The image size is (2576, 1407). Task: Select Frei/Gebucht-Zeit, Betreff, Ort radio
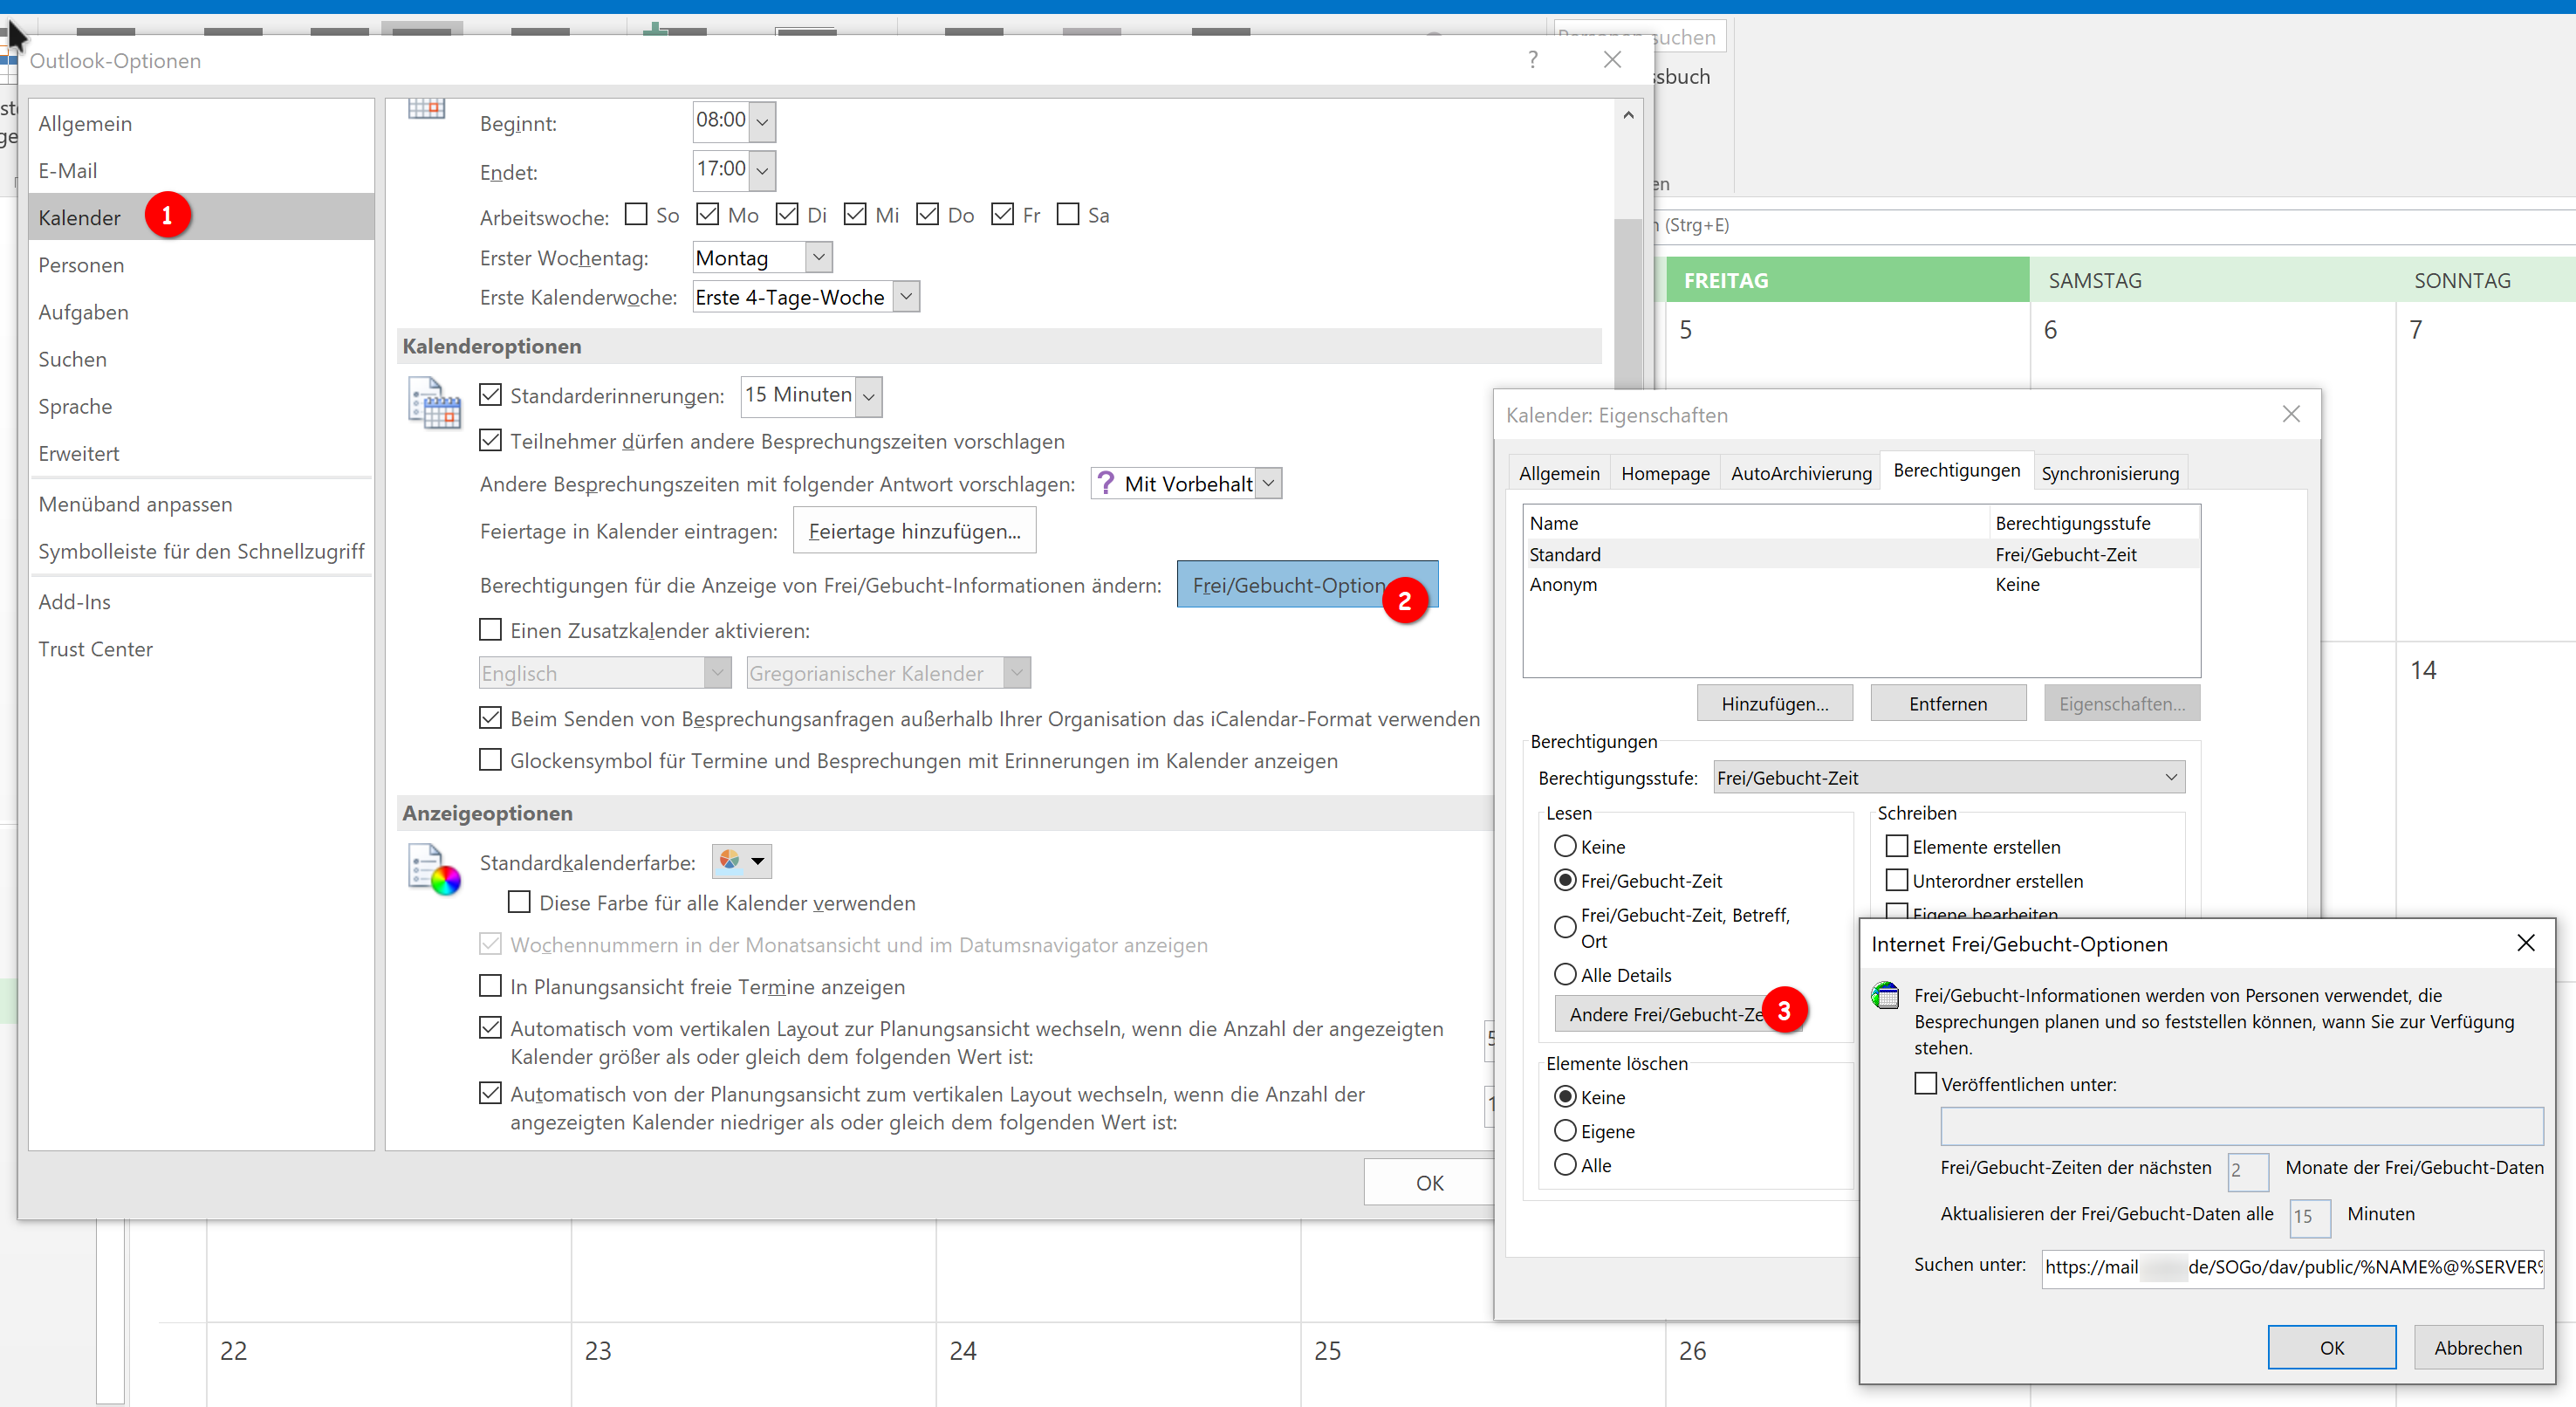click(1565, 927)
